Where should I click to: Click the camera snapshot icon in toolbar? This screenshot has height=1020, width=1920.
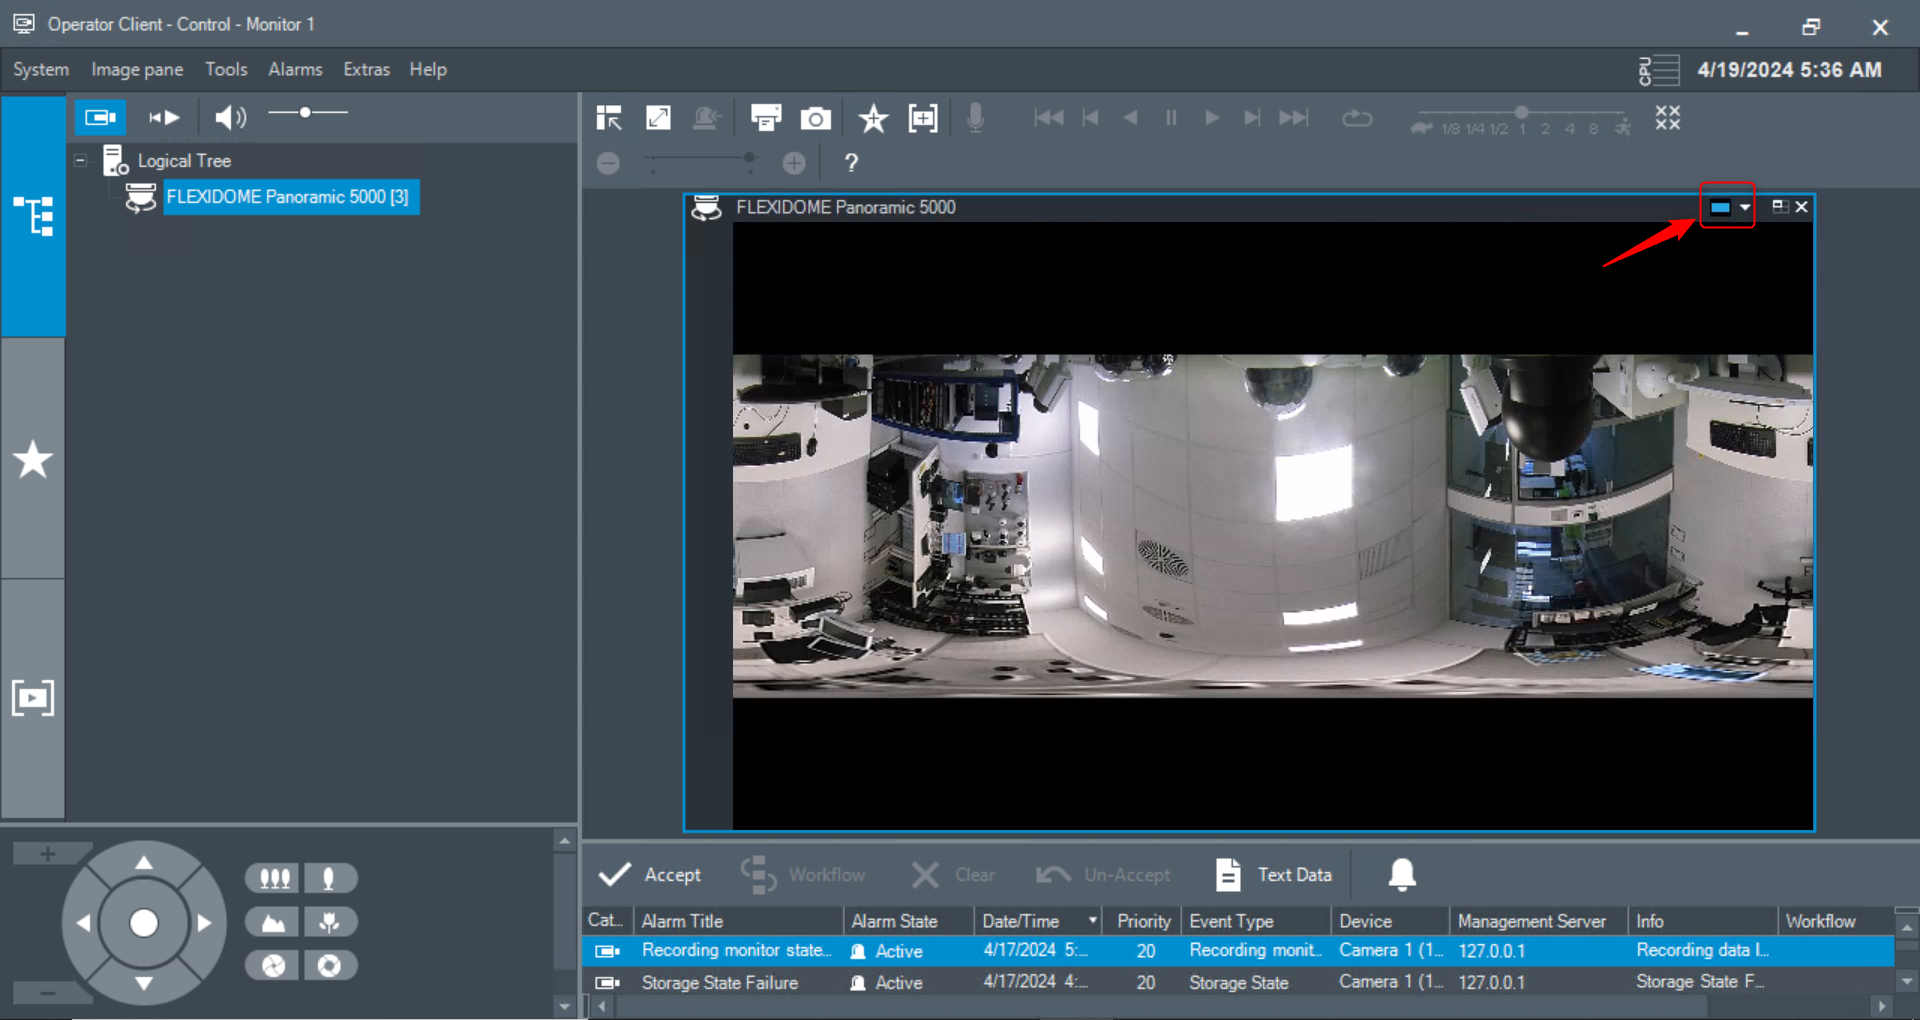[x=815, y=119]
